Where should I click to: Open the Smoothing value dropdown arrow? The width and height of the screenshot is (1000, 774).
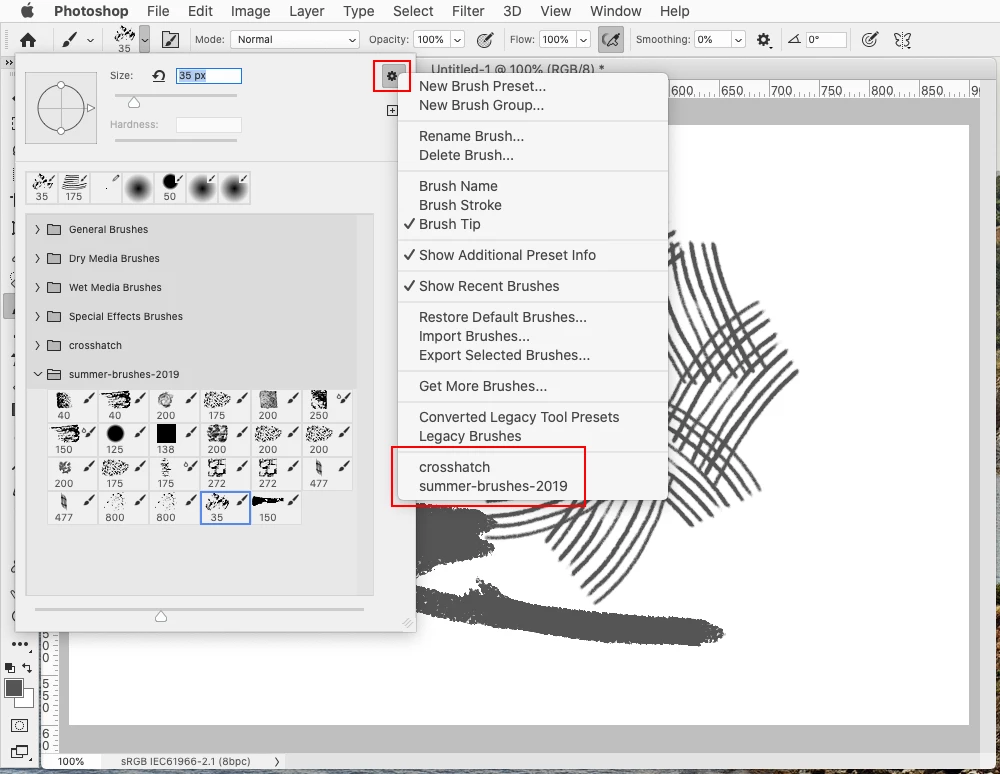(x=738, y=40)
